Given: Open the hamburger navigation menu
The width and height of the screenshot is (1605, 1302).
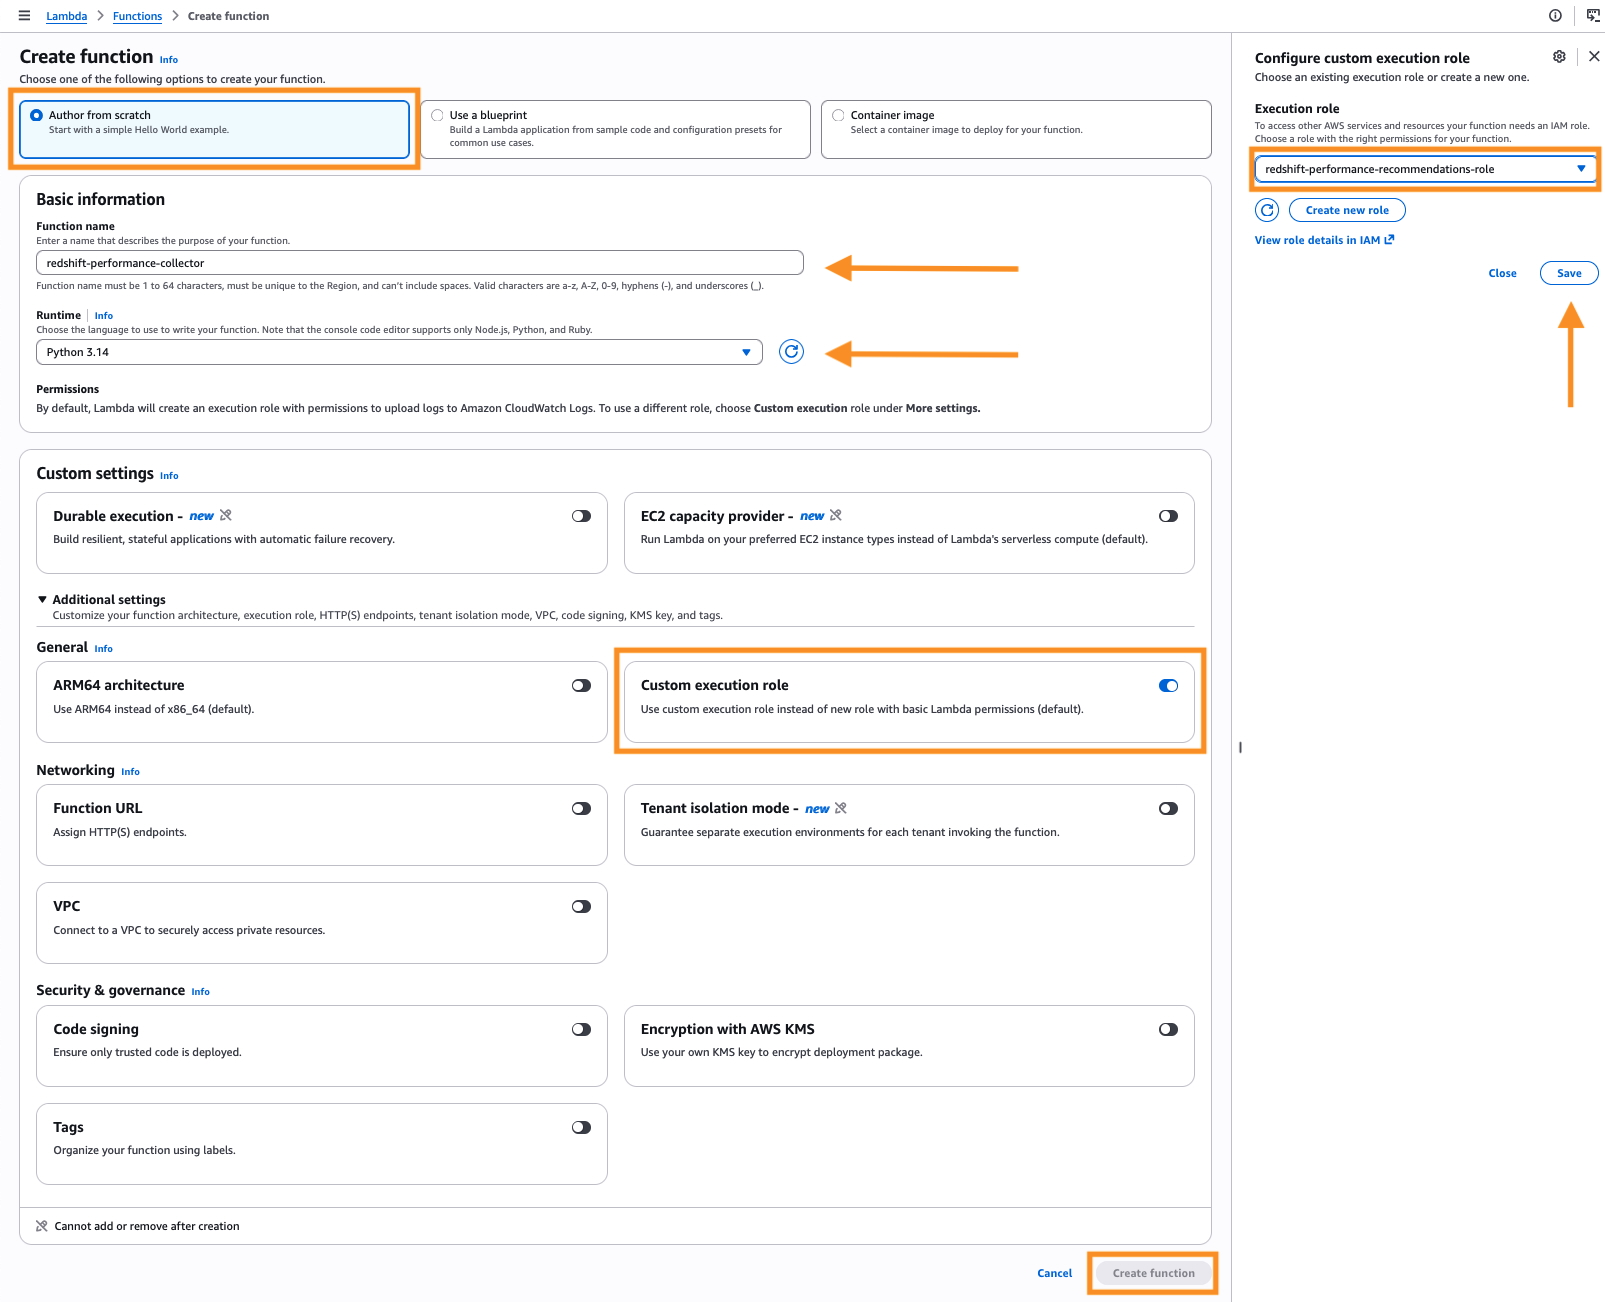Looking at the screenshot, I should (x=25, y=16).
